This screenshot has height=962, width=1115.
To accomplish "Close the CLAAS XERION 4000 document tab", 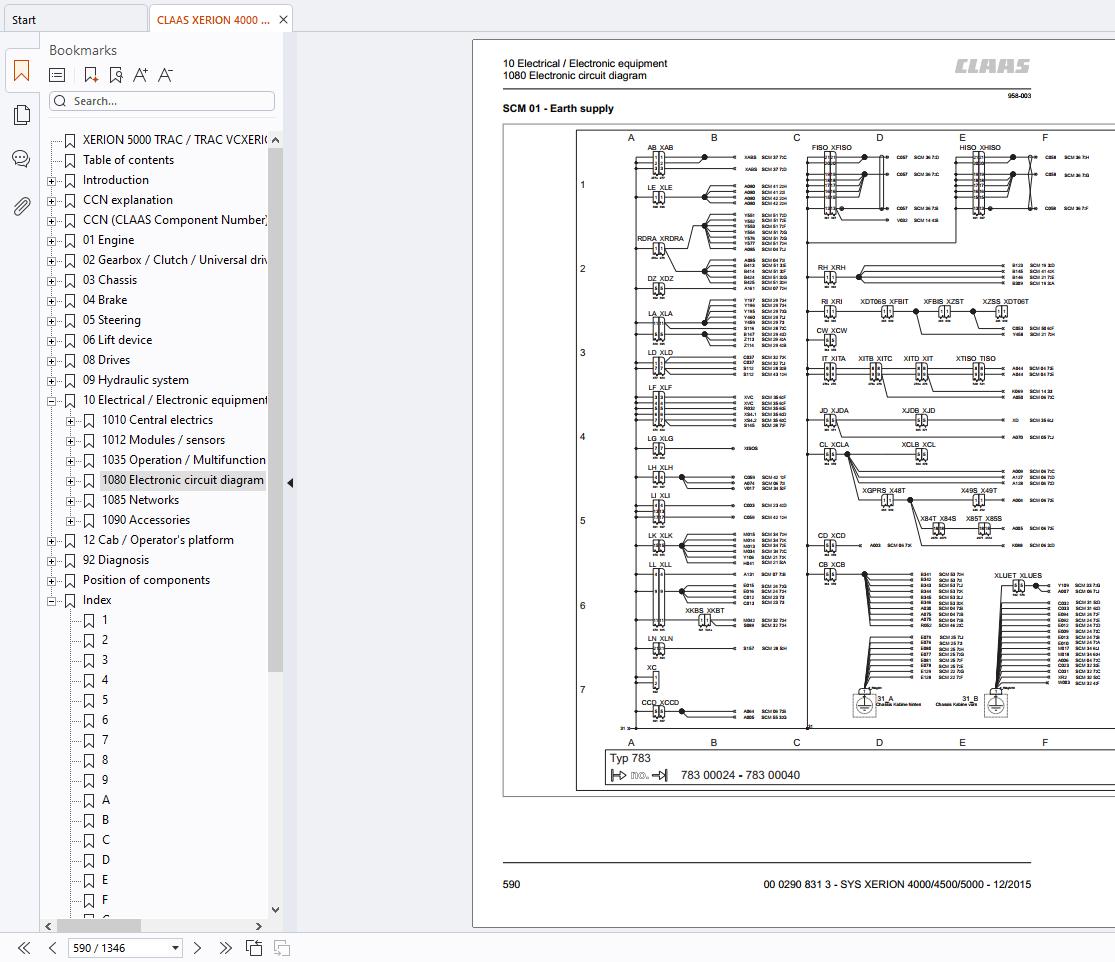I will coord(284,20).
